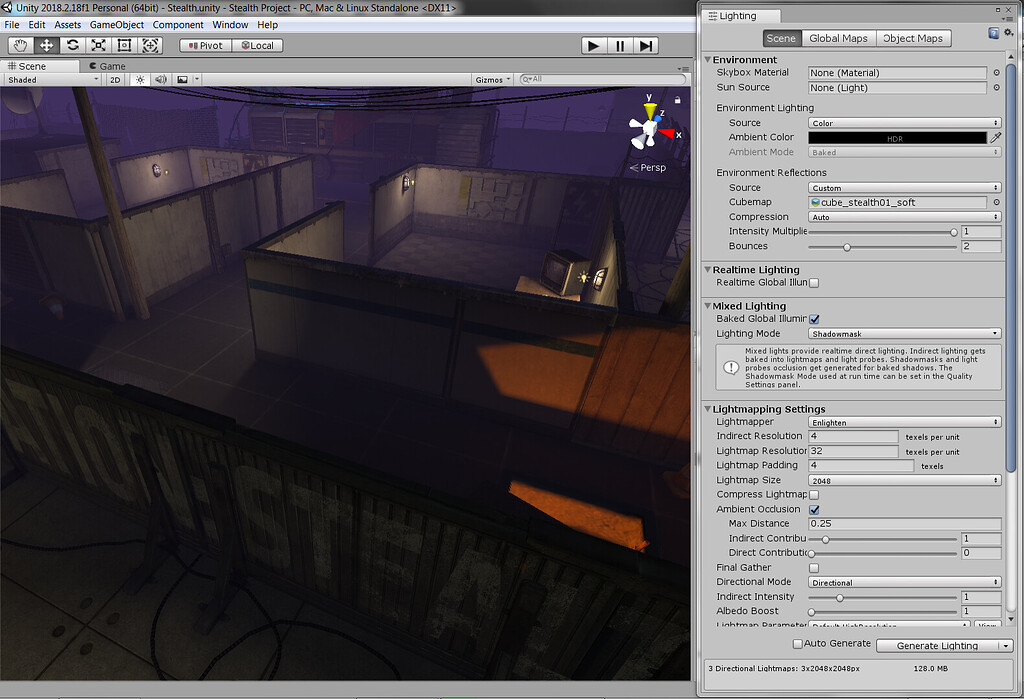Uncheck Ambient Occlusion
Image resolution: width=1024 pixels, height=699 pixels.
tap(814, 509)
